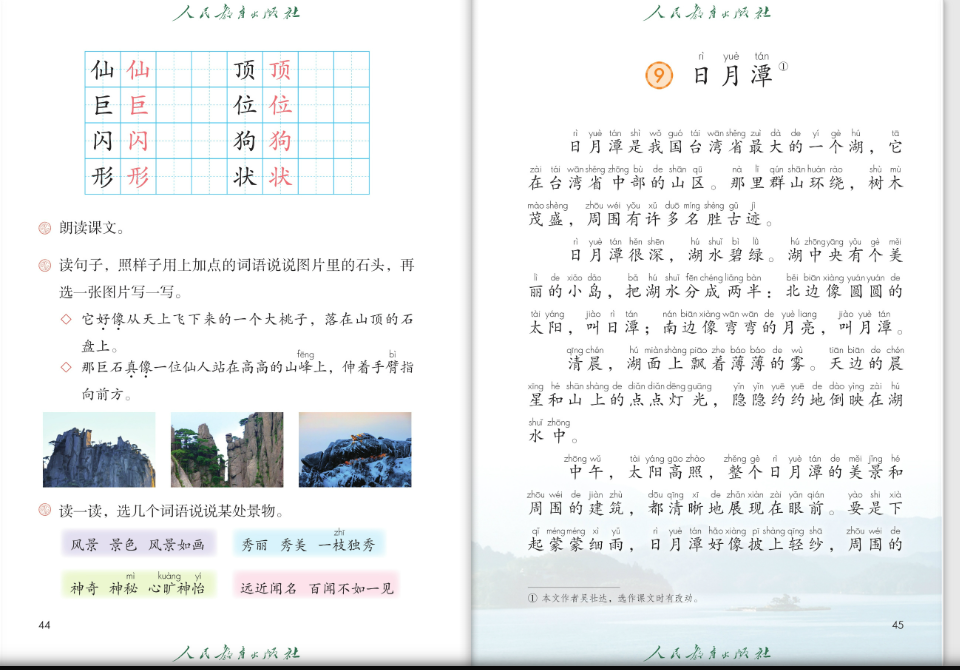
Task: Click the phrase 远近闻名 in the pink box
Action: coord(269,589)
